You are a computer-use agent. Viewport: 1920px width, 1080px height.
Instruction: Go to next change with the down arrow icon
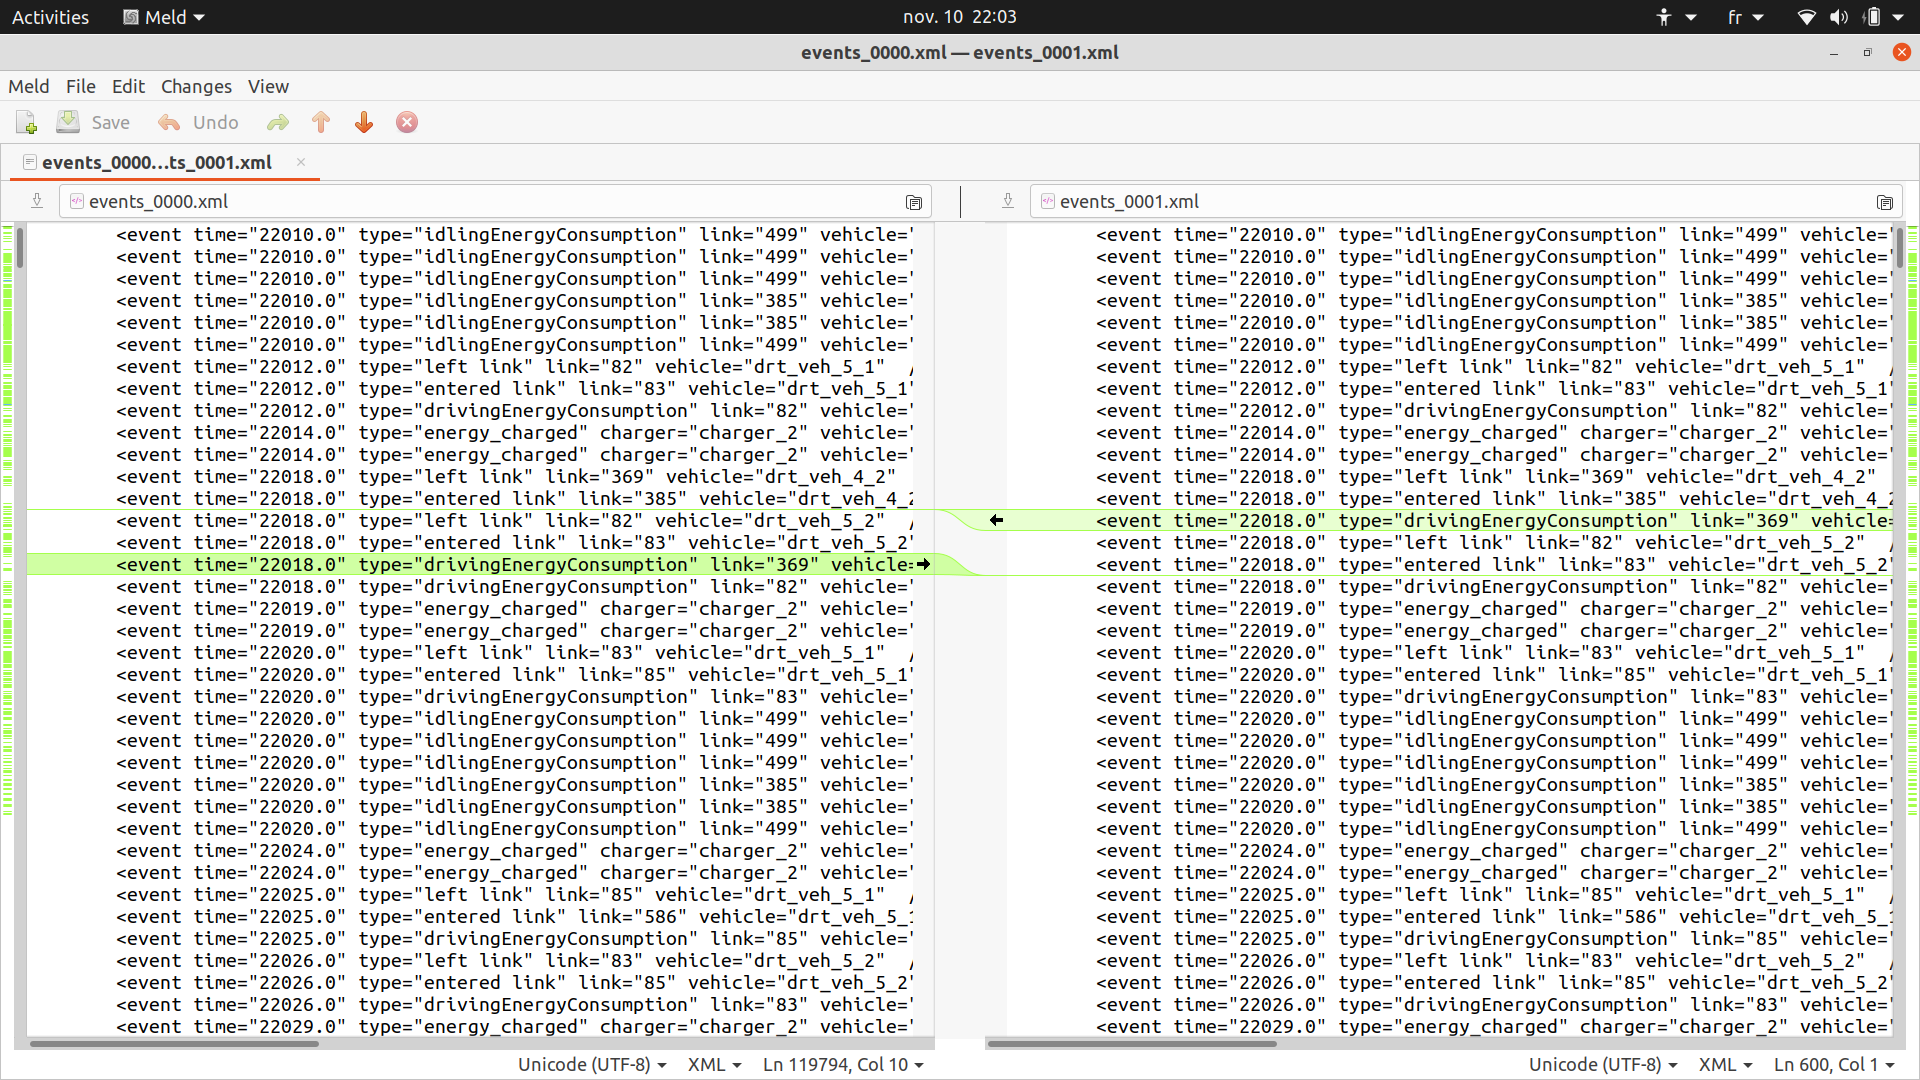pos(363,121)
